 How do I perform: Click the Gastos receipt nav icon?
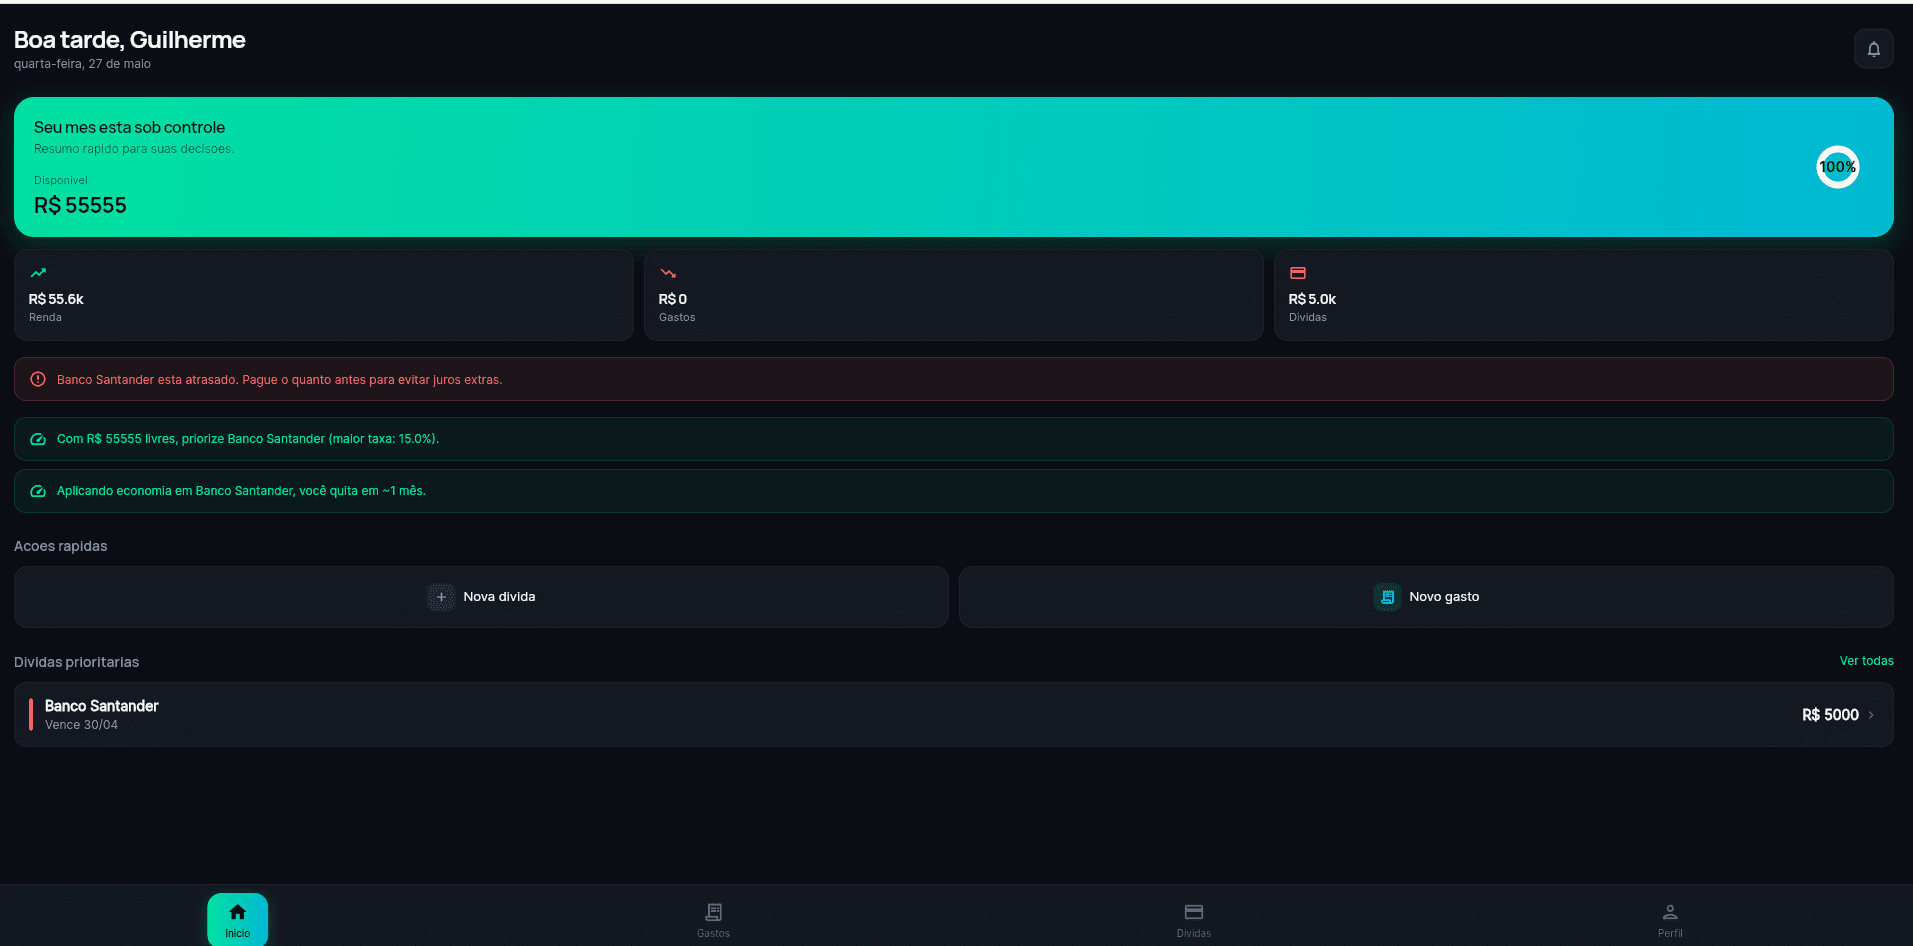713,912
